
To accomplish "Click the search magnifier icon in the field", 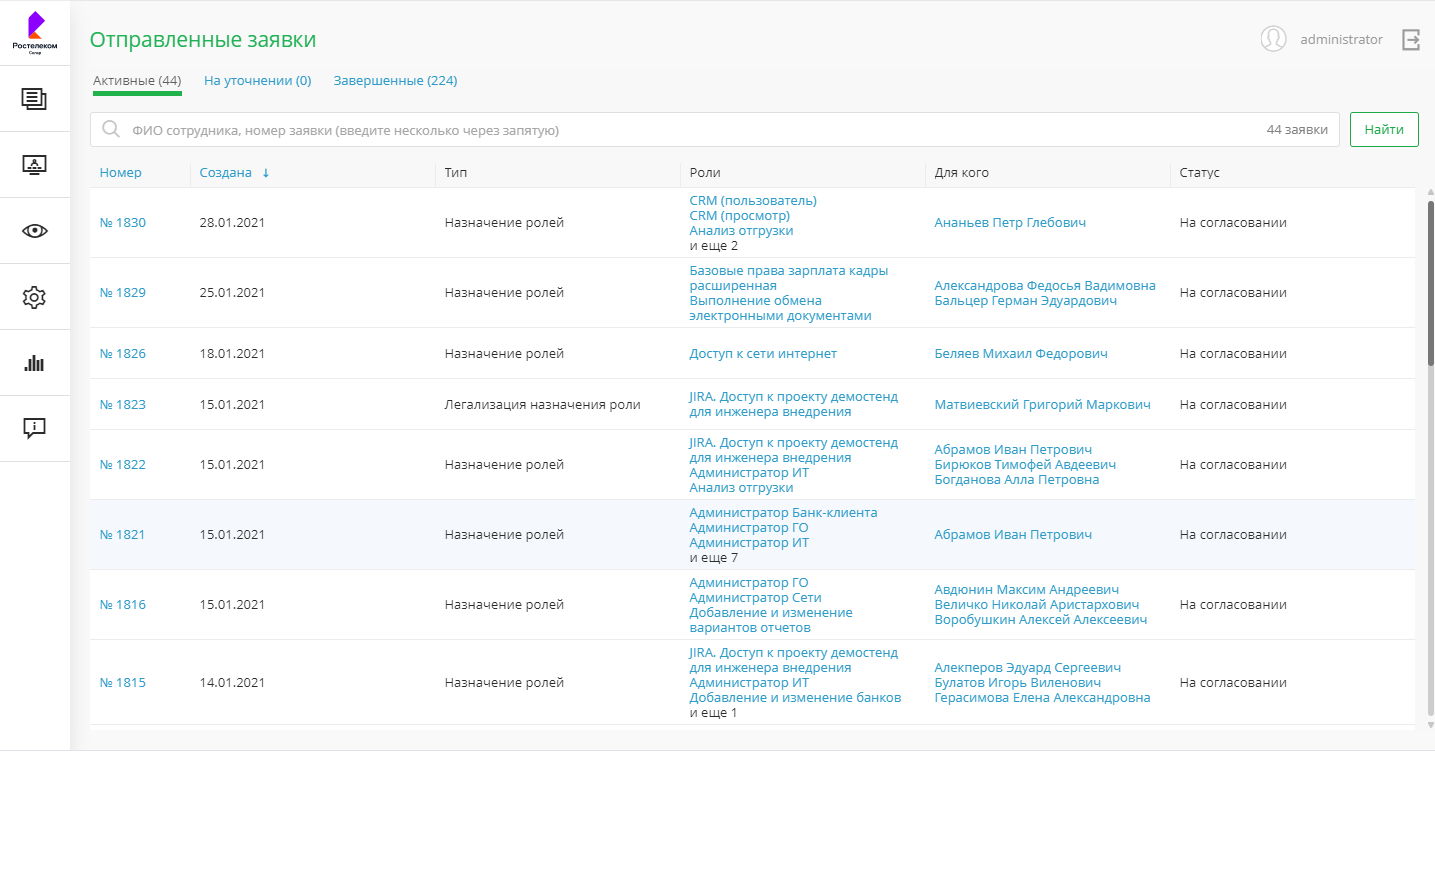I will click(x=111, y=129).
